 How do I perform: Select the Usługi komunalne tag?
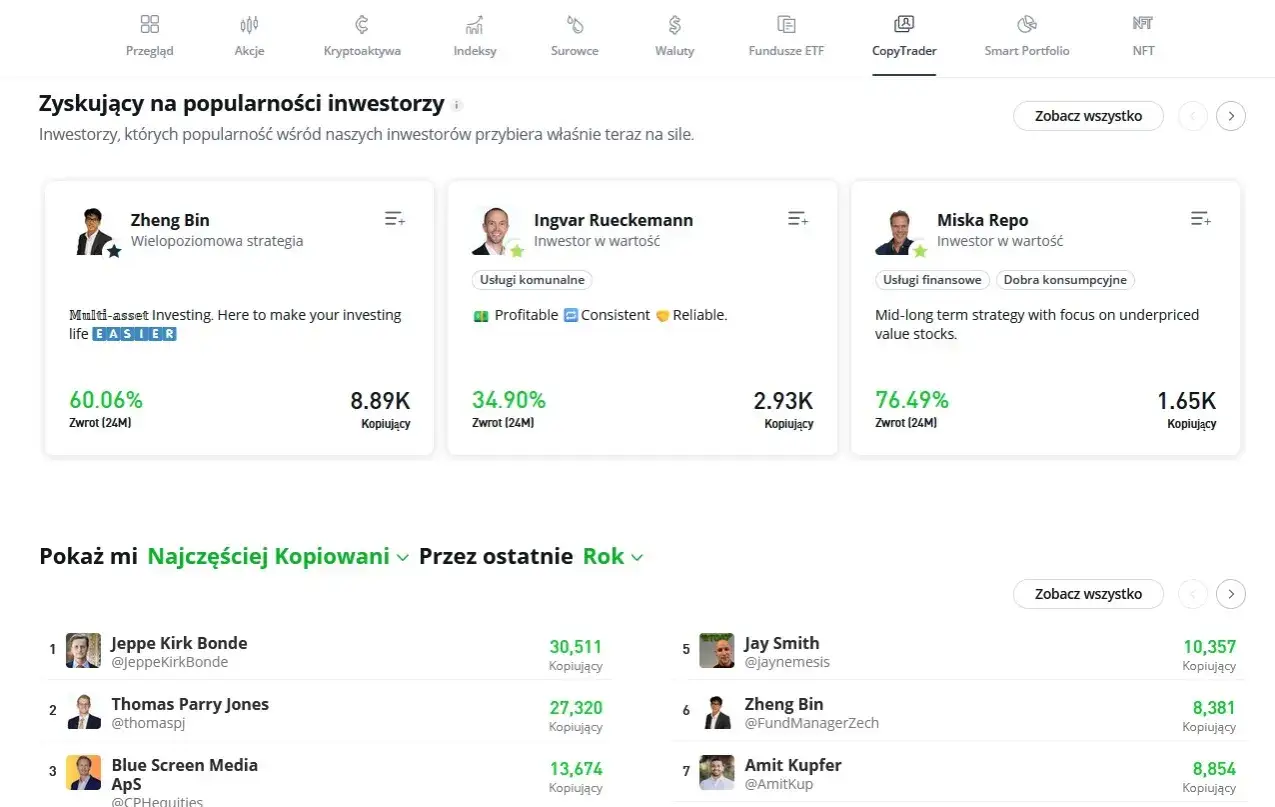click(x=532, y=280)
